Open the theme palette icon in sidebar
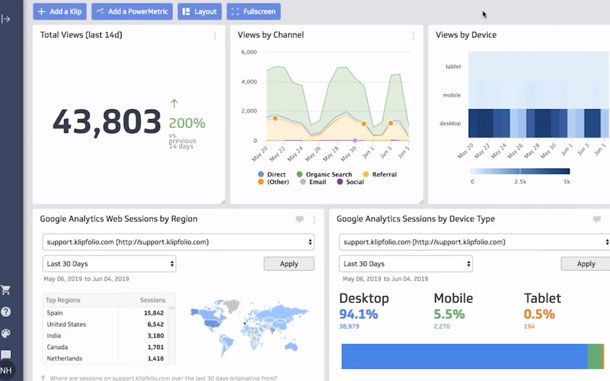The image size is (610, 381). (5, 333)
